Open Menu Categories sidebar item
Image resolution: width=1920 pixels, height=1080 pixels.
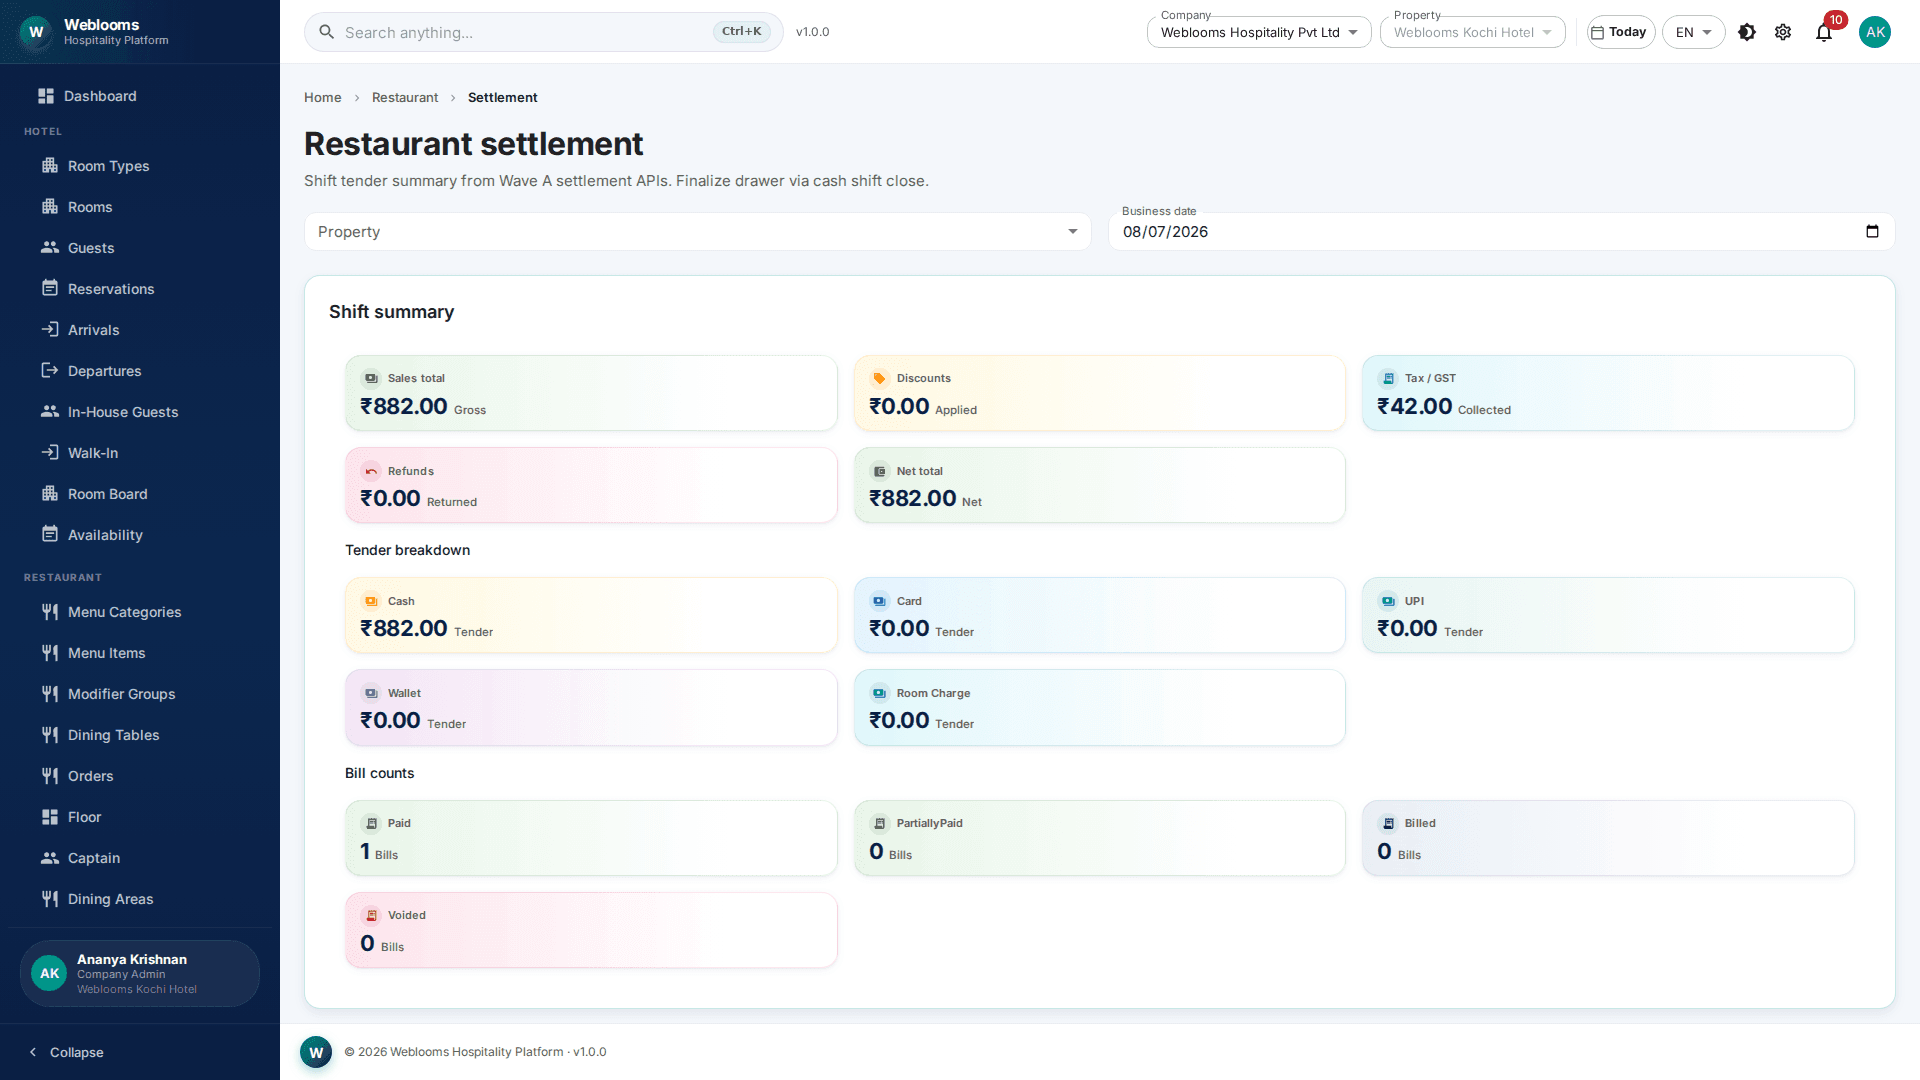[140, 612]
